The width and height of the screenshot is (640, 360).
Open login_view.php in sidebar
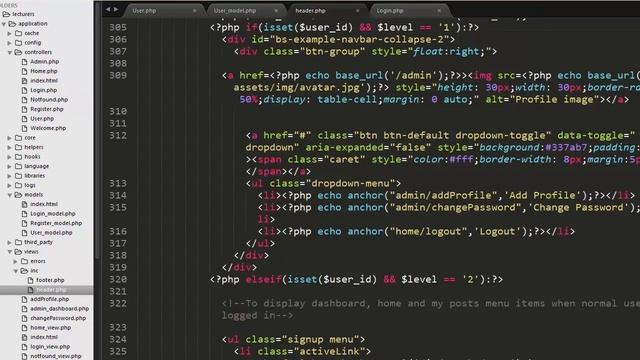click(x=50, y=347)
